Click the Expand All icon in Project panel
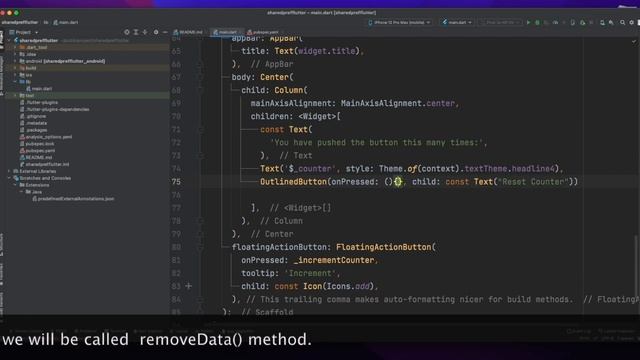The height and width of the screenshot is (360, 640). coord(136,32)
